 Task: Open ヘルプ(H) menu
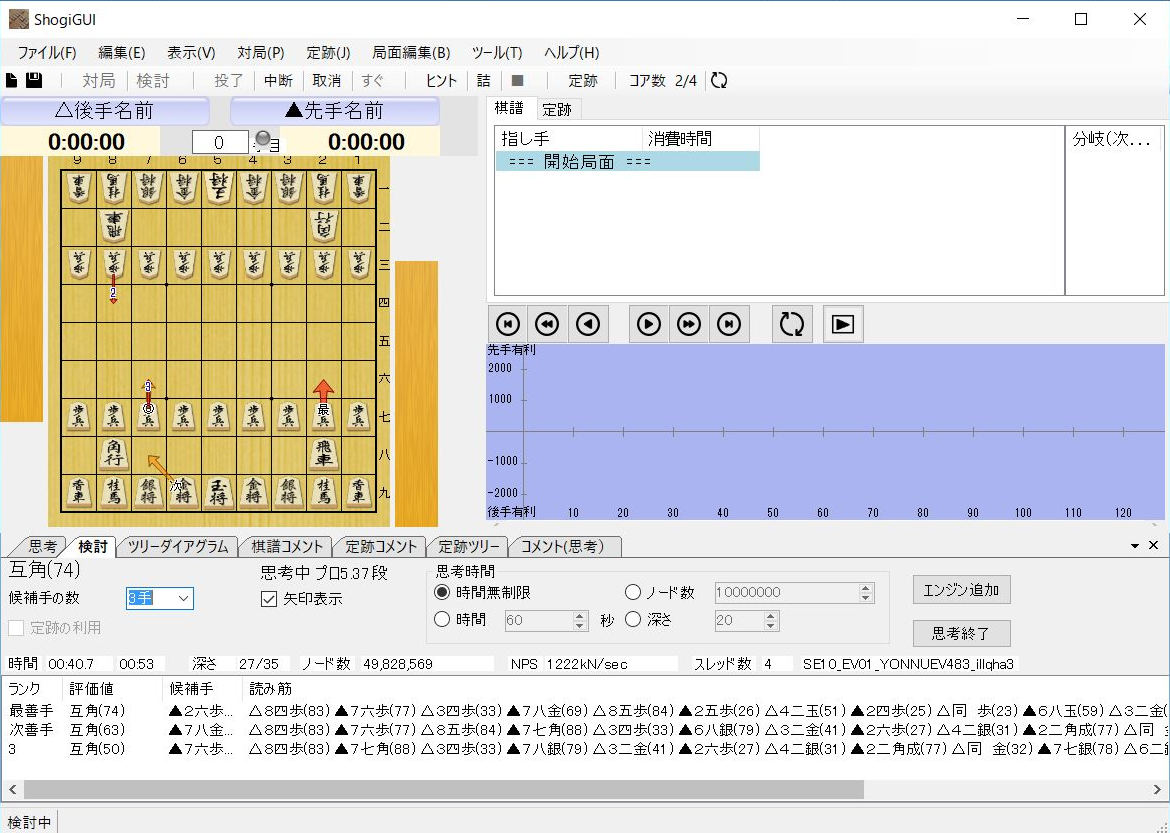click(x=572, y=53)
